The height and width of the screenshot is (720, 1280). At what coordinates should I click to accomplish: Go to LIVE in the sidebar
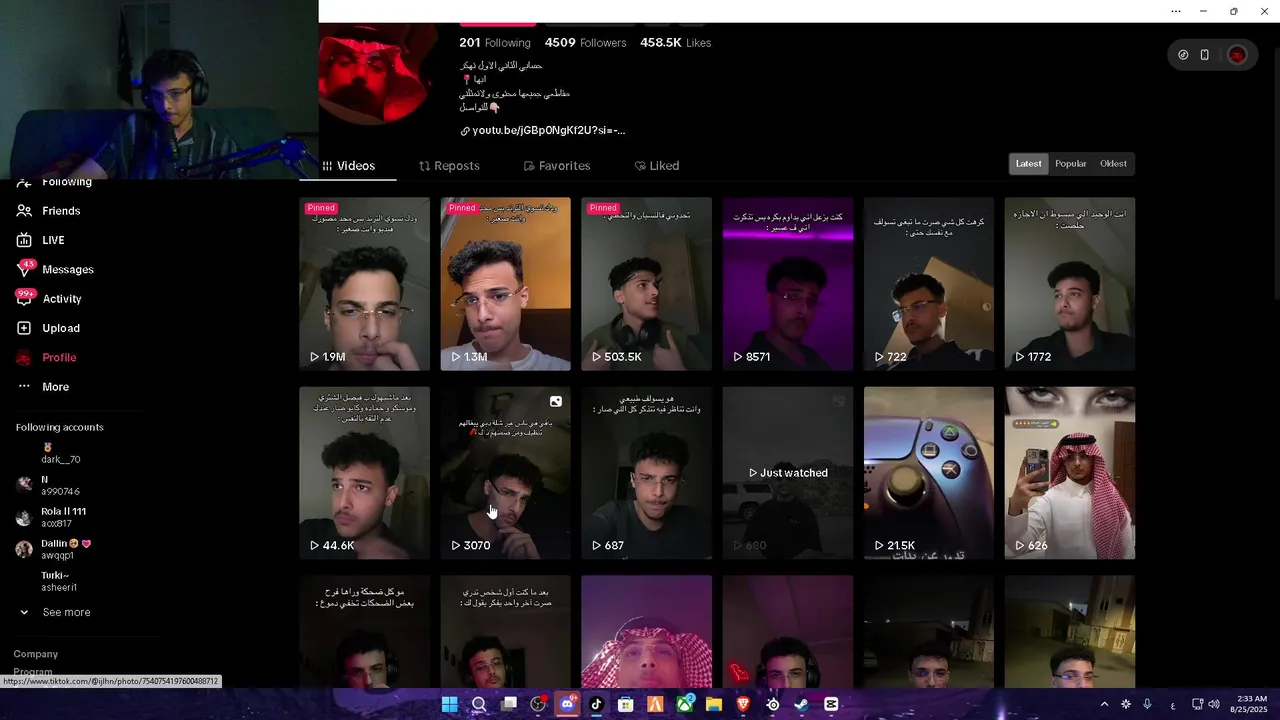[x=40, y=240]
